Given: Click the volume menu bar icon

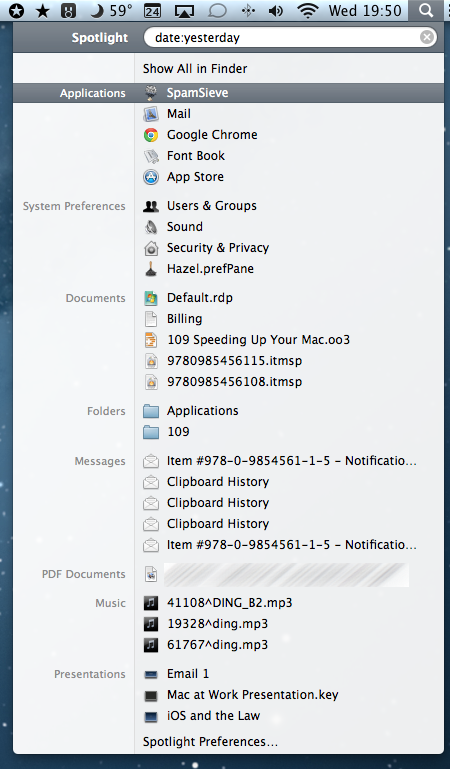Looking at the screenshot, I should (x=276, y=11).
